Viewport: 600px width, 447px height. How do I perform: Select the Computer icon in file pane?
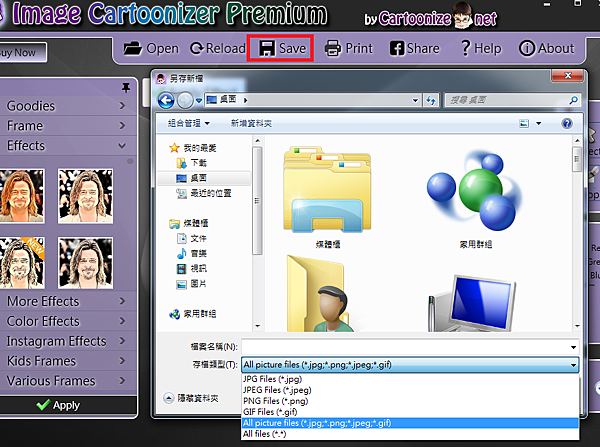472,302
